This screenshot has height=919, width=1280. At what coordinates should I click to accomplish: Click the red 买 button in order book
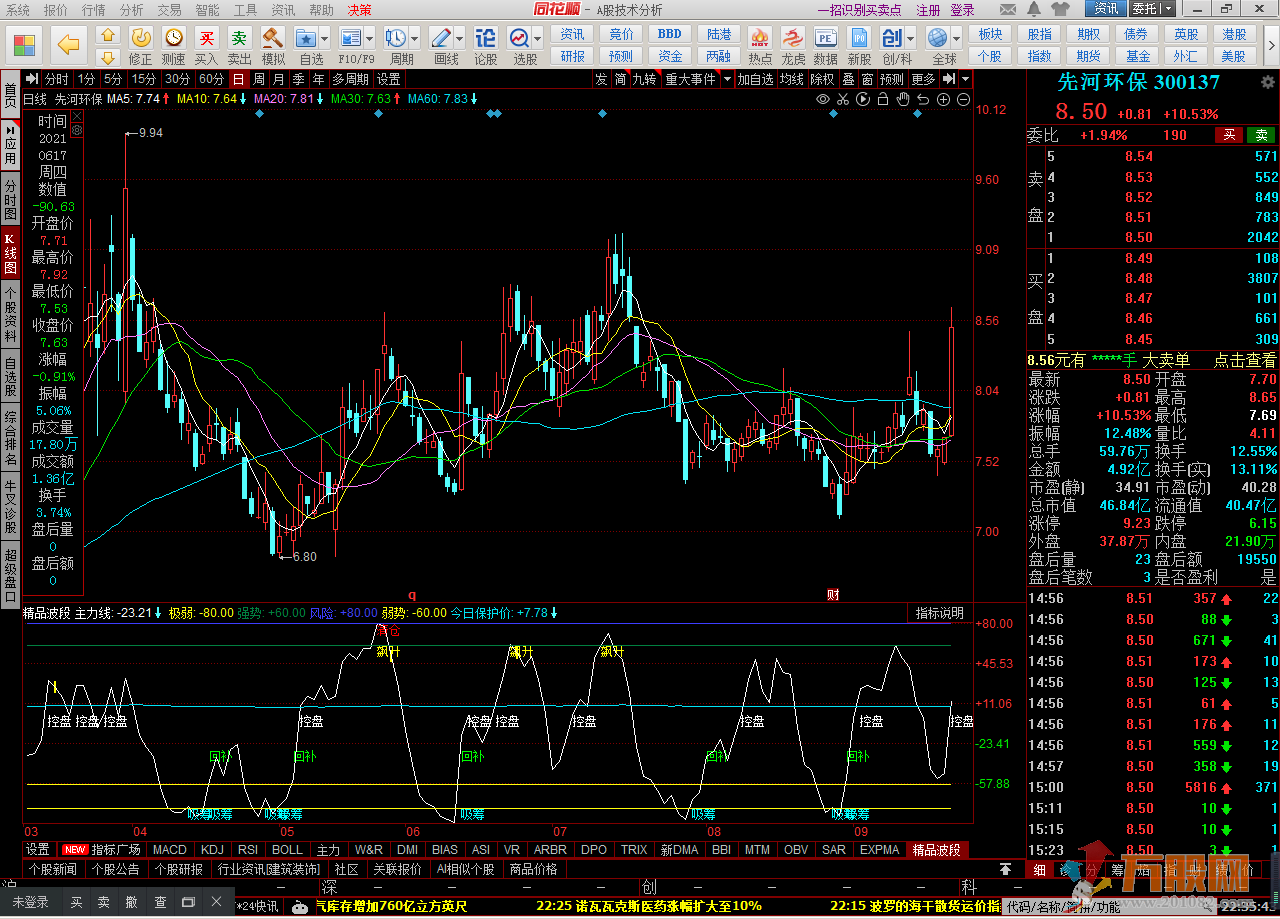[x=1229, y=135]
